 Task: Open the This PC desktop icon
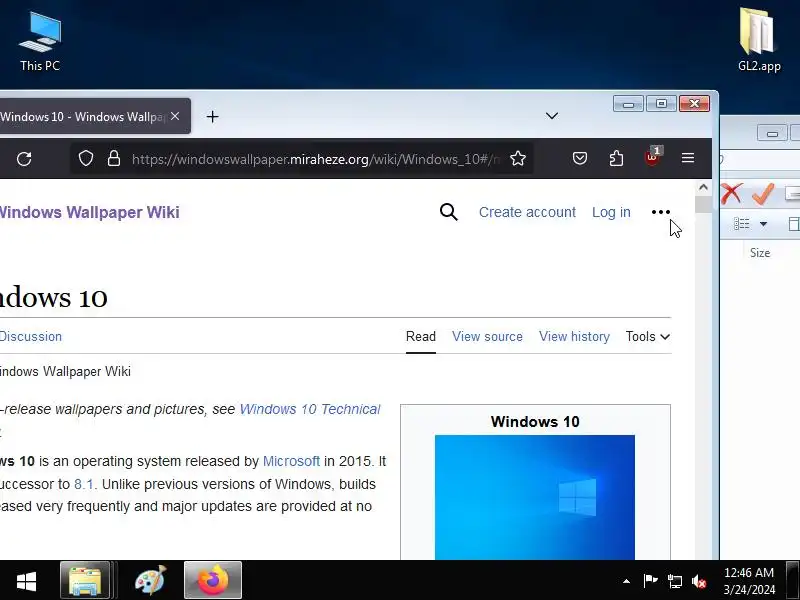40,42
